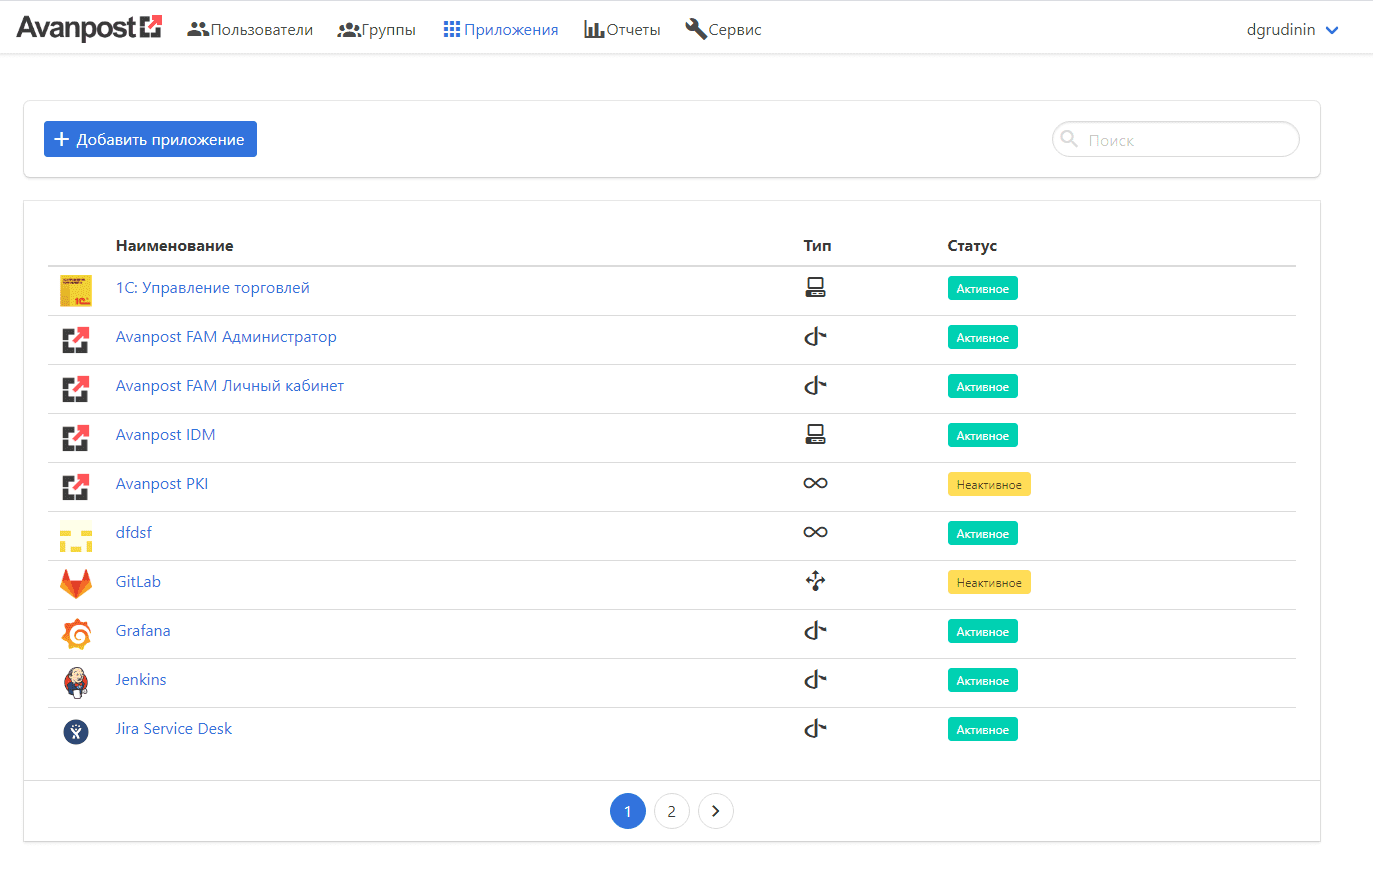Switch to page 2 of the list
The height and width of the screenshot is (884, 1373).
tap(671, 811)
